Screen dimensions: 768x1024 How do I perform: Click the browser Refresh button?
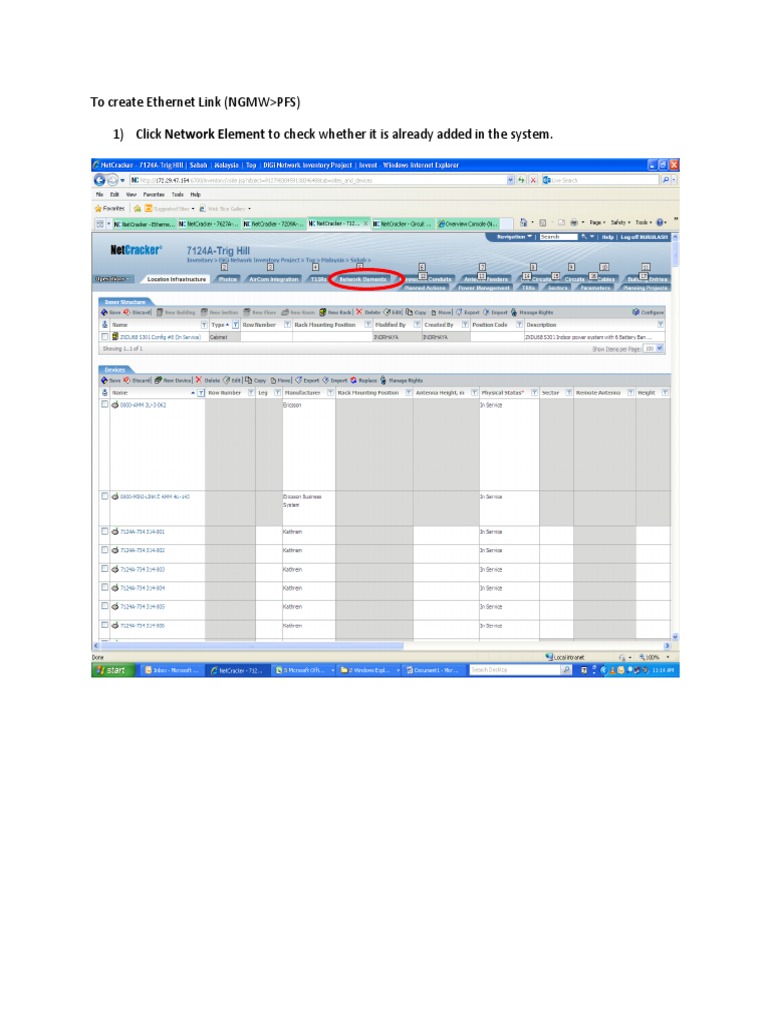(522, 180)
